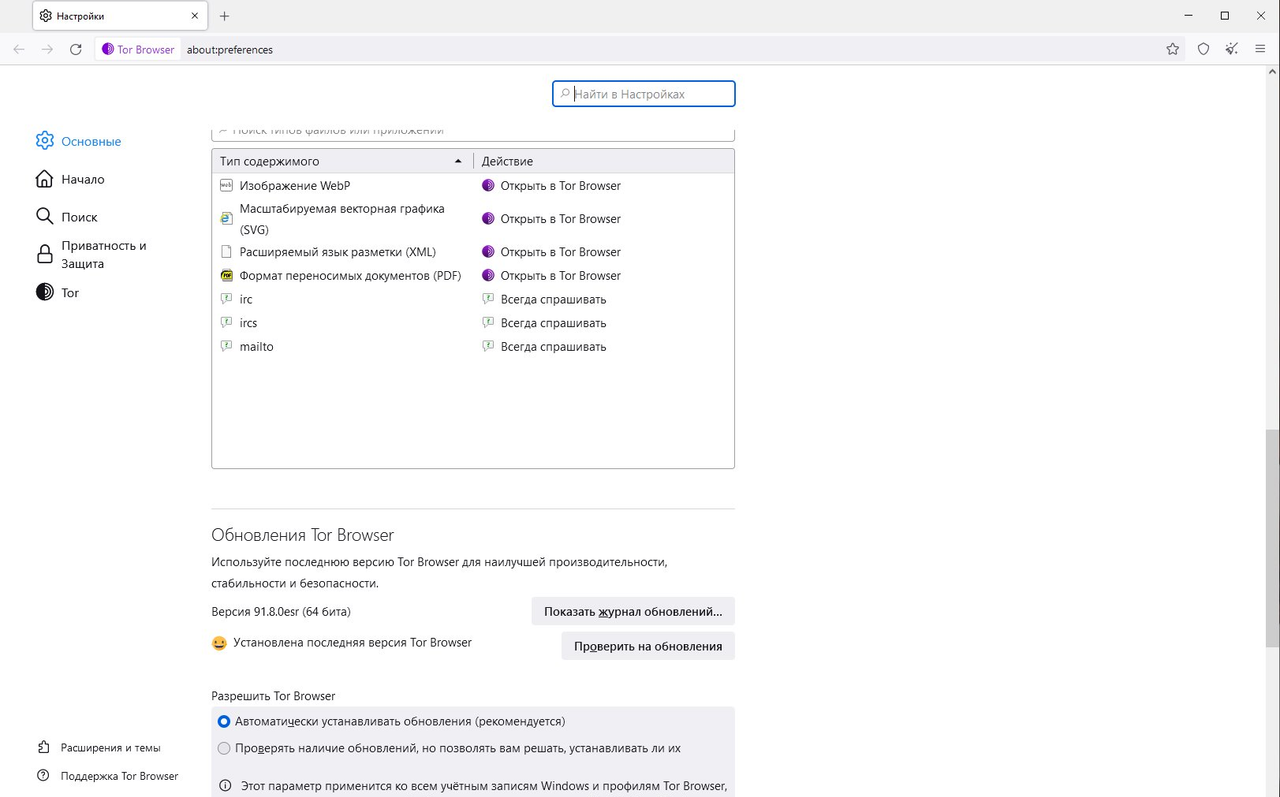Click the Изображение WebP file type icon
Screen dimensions: 1280x797
[x=226, y=186]
